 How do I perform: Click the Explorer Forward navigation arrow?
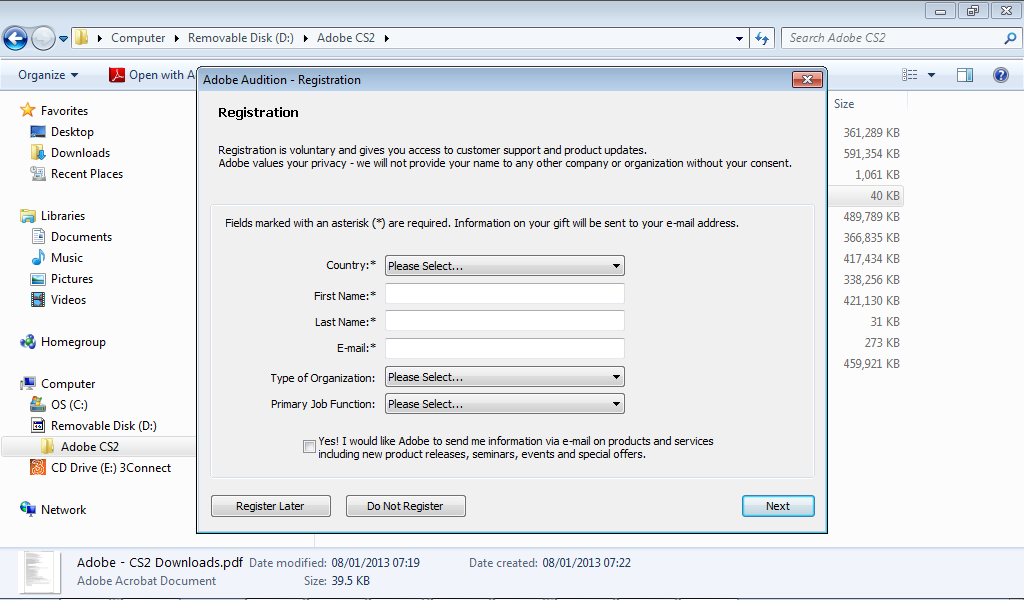[x=43, y=39]
